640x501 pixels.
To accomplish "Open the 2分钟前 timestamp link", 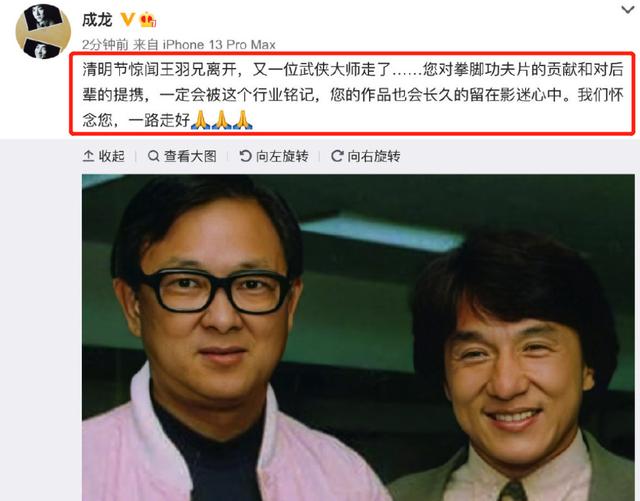I will click(105, 45).
